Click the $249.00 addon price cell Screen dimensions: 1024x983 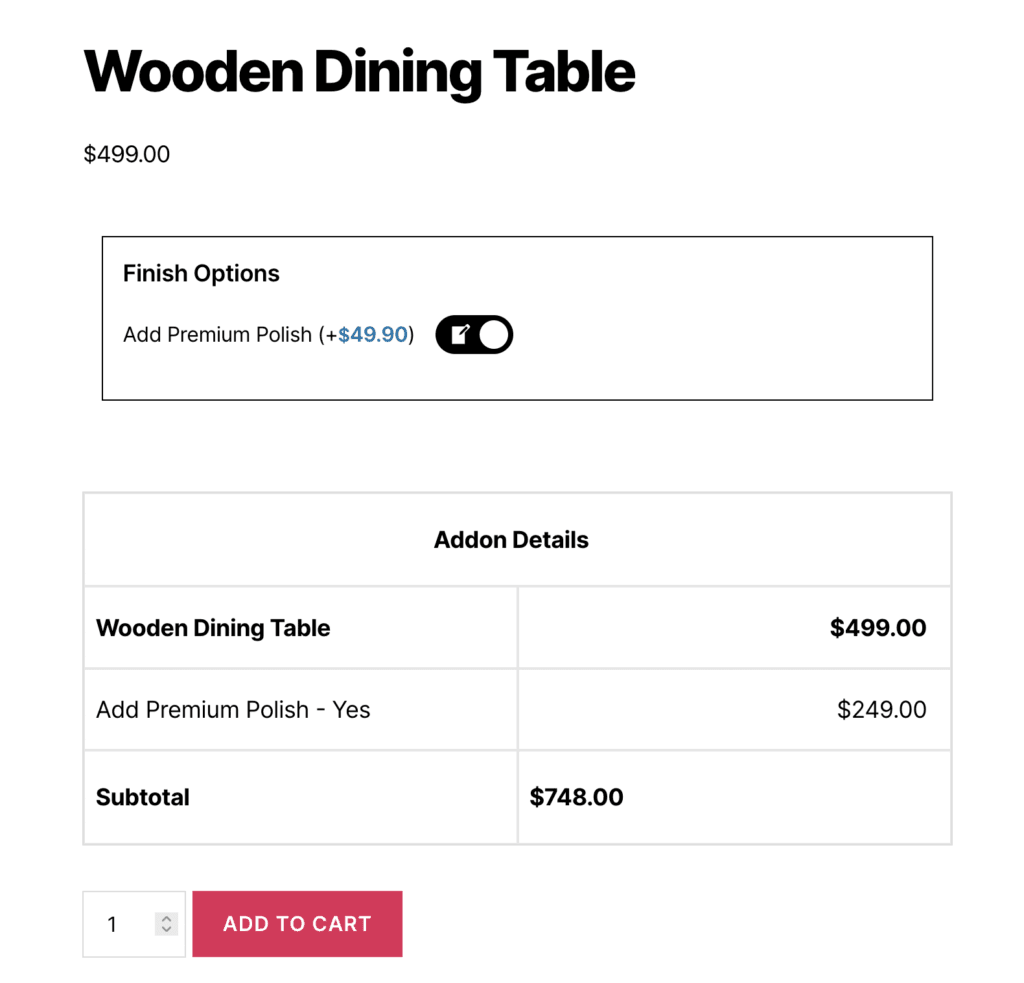[881, 710]
